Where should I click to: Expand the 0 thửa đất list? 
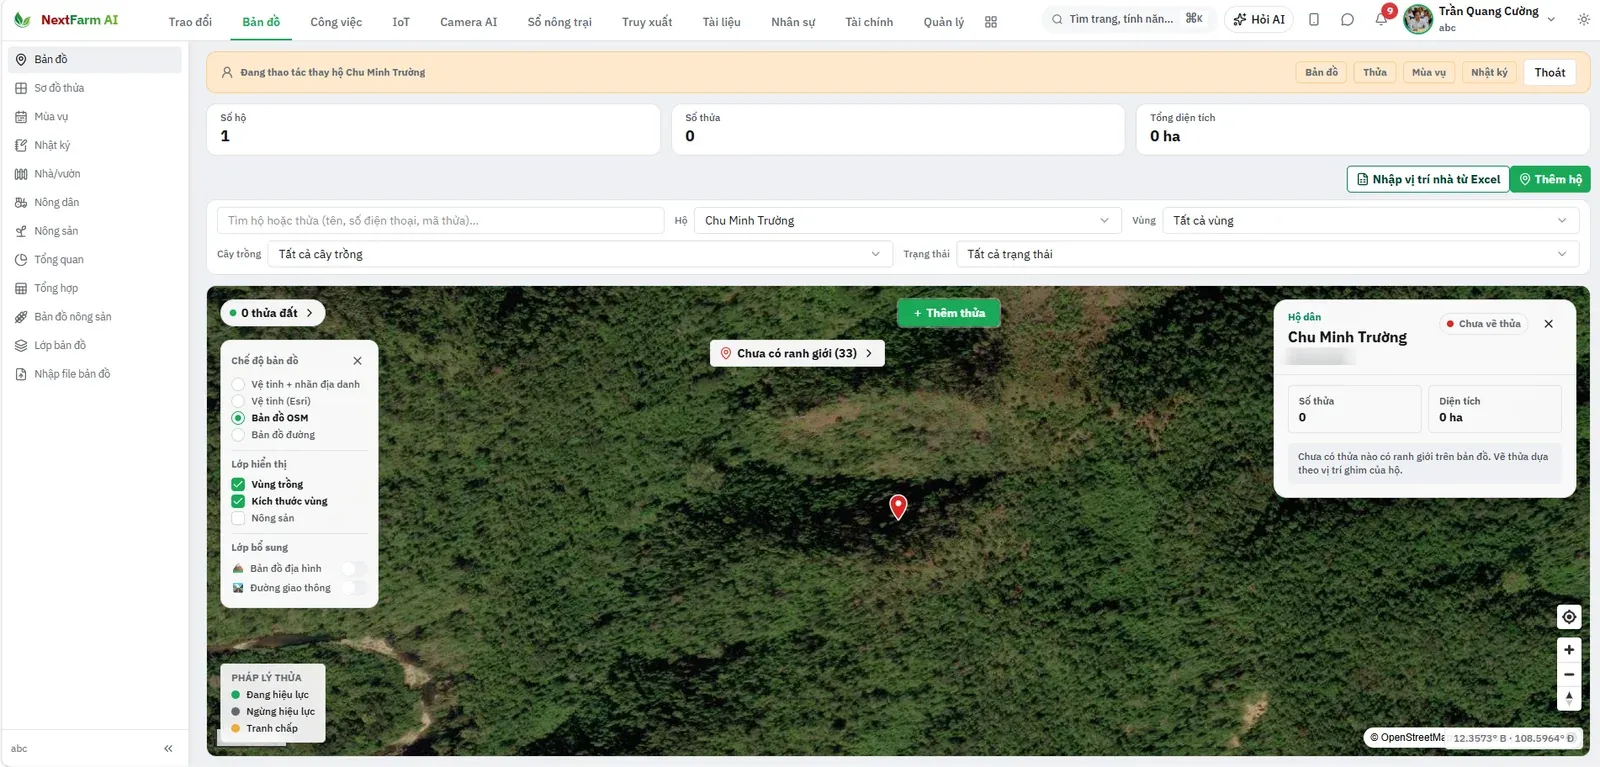272,313
